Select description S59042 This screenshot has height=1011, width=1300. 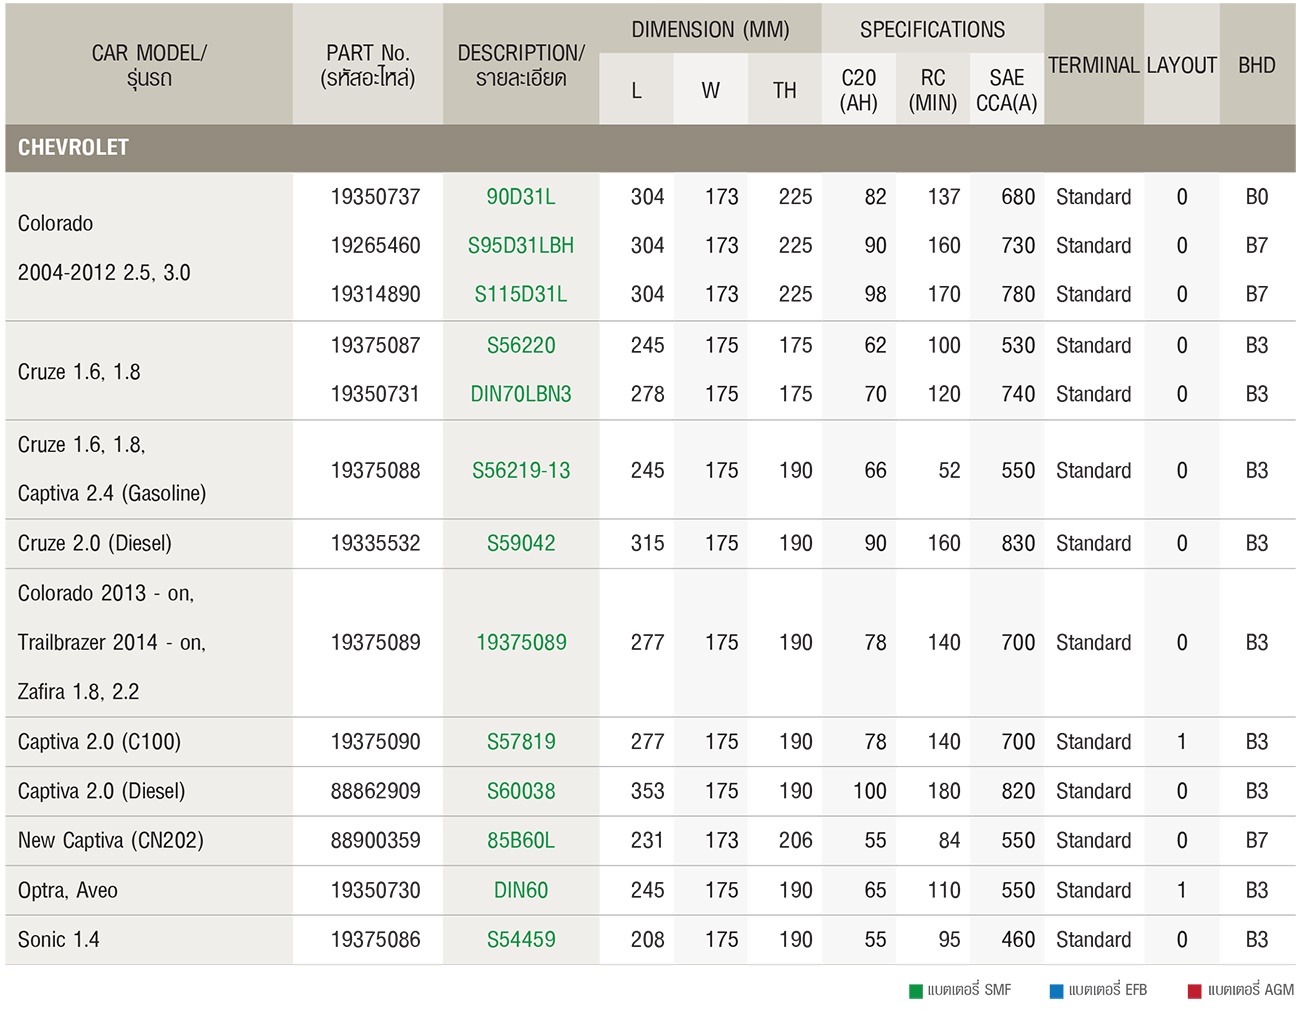click(x=521, y=544)
